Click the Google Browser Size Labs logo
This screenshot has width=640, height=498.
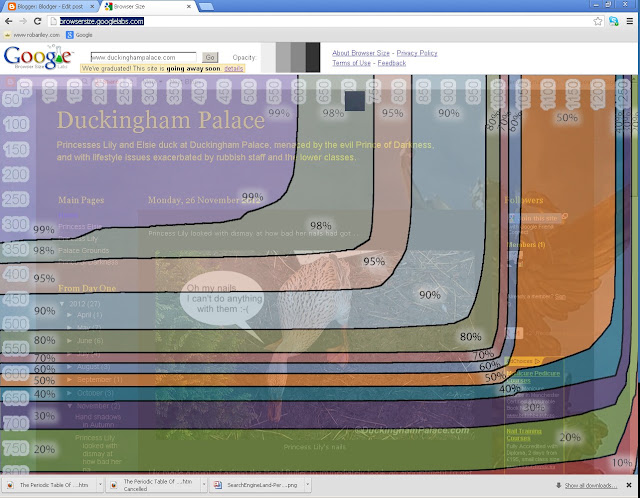point(38,57)
